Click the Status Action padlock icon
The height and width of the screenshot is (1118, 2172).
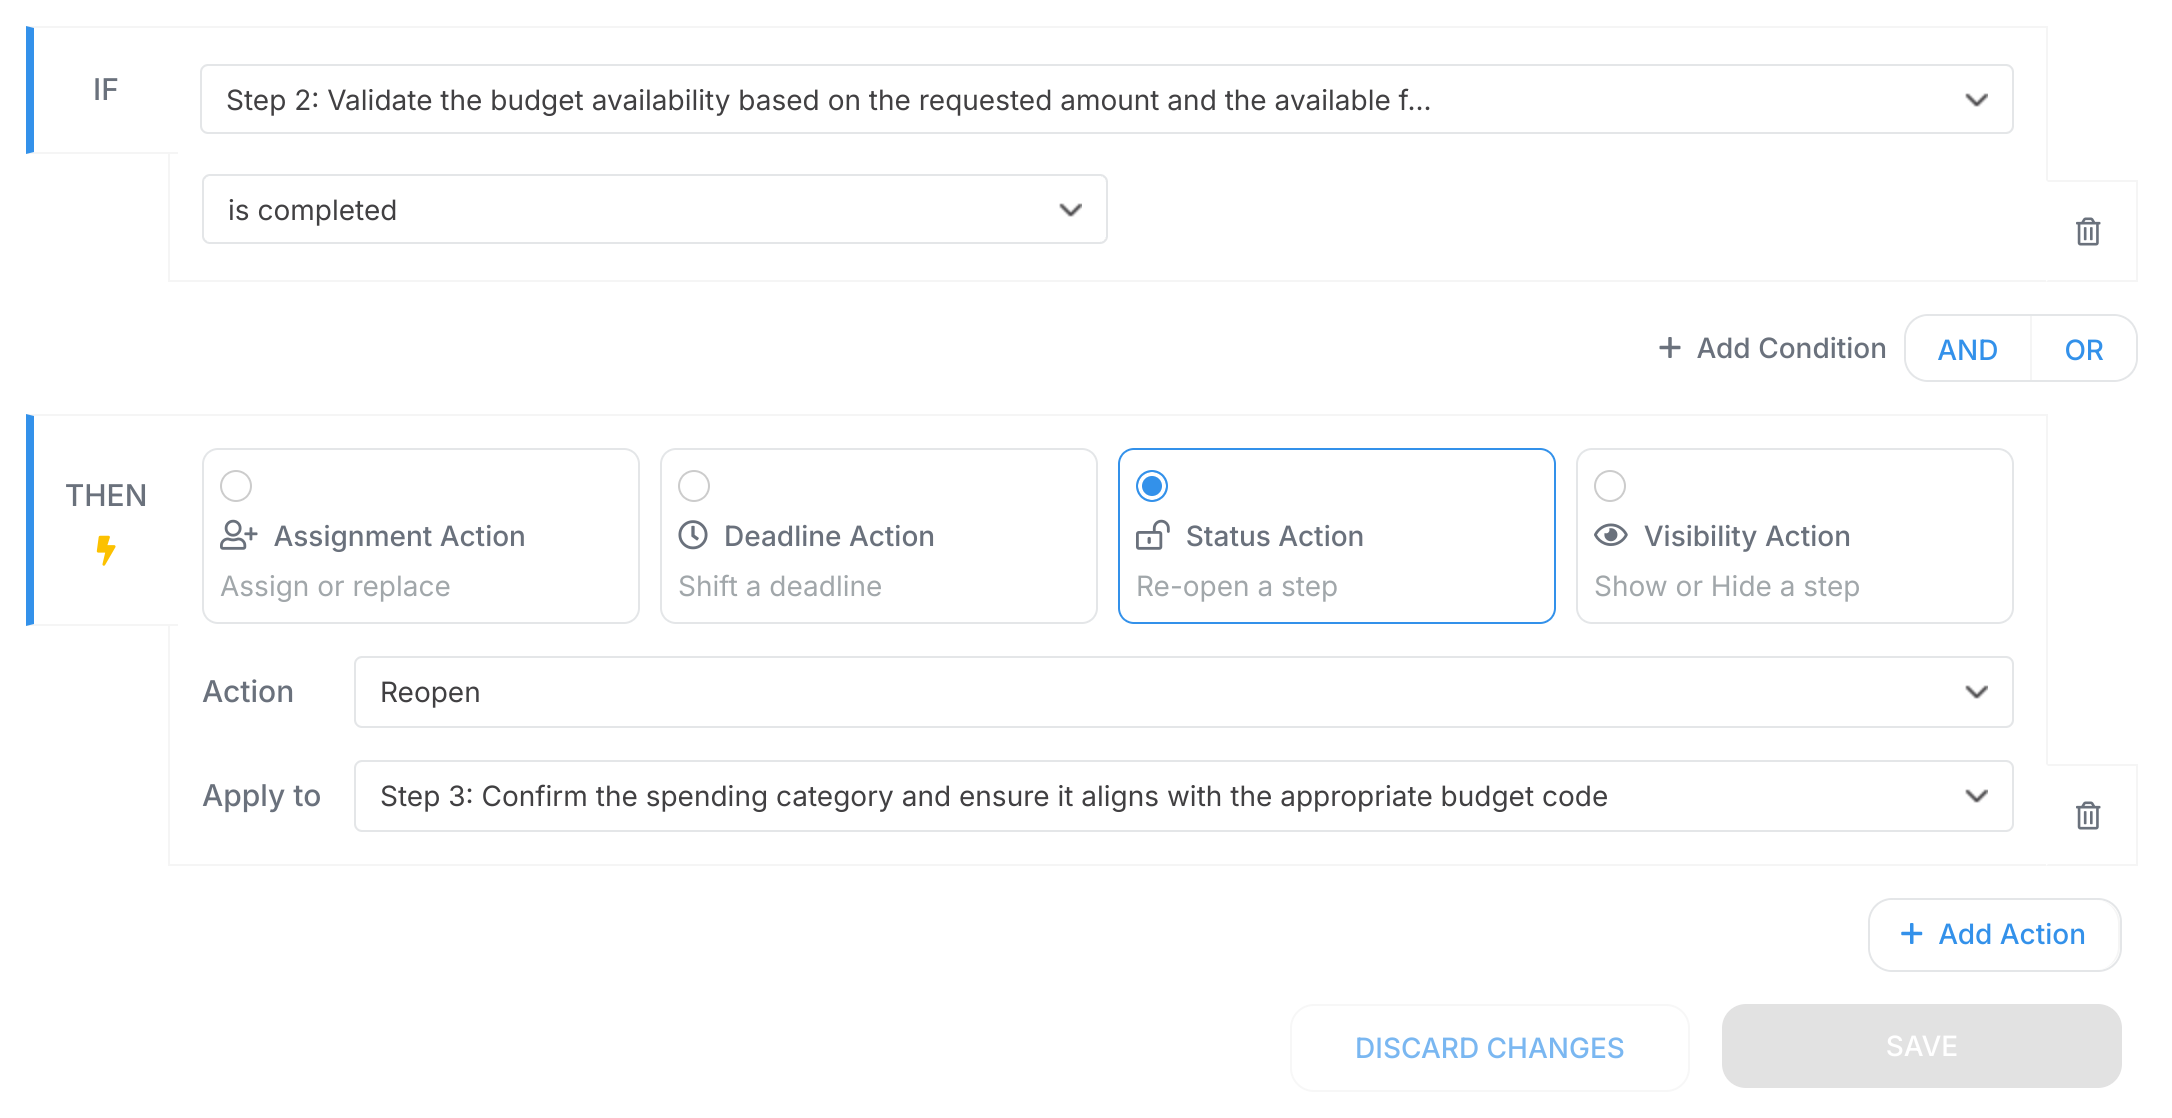point(1152,536)
